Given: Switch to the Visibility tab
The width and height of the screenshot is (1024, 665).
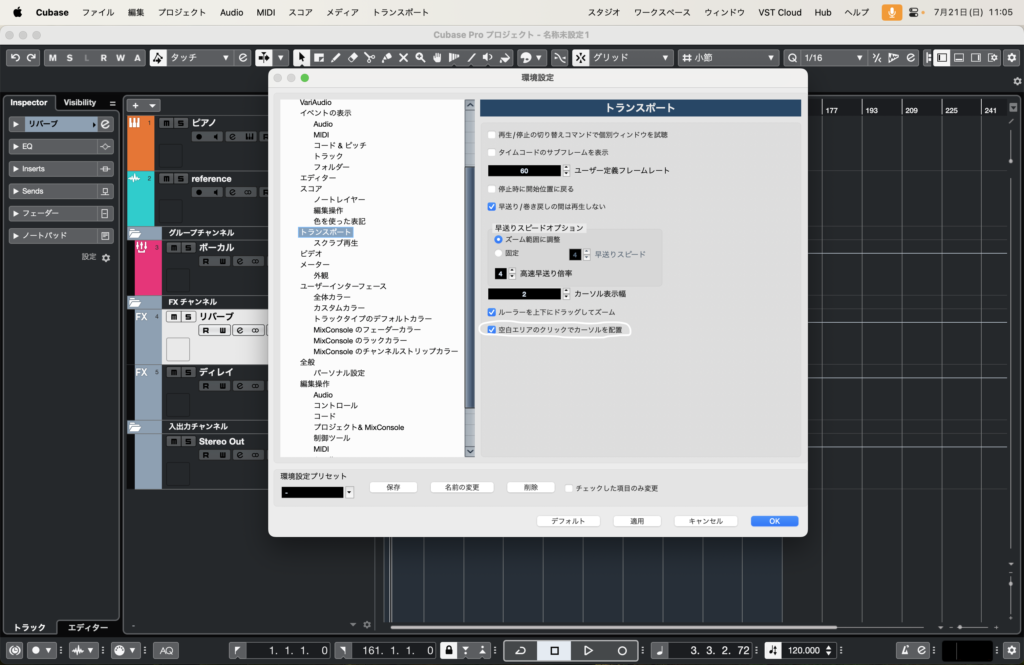Looking at the screenshot, I should point(80,103).
